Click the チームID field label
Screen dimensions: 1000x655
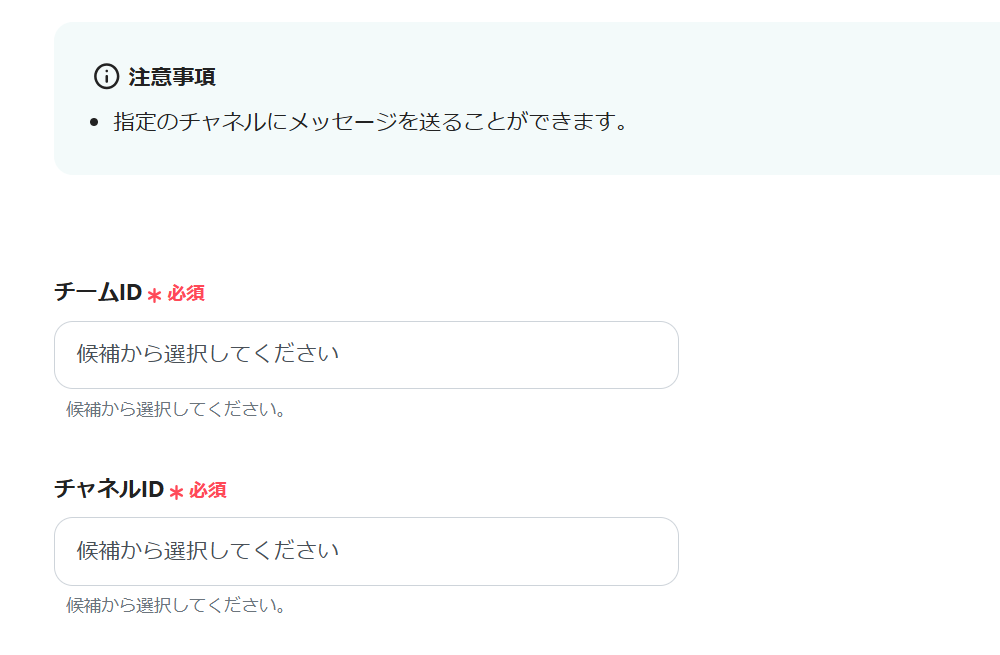click(x=97, y=293)
